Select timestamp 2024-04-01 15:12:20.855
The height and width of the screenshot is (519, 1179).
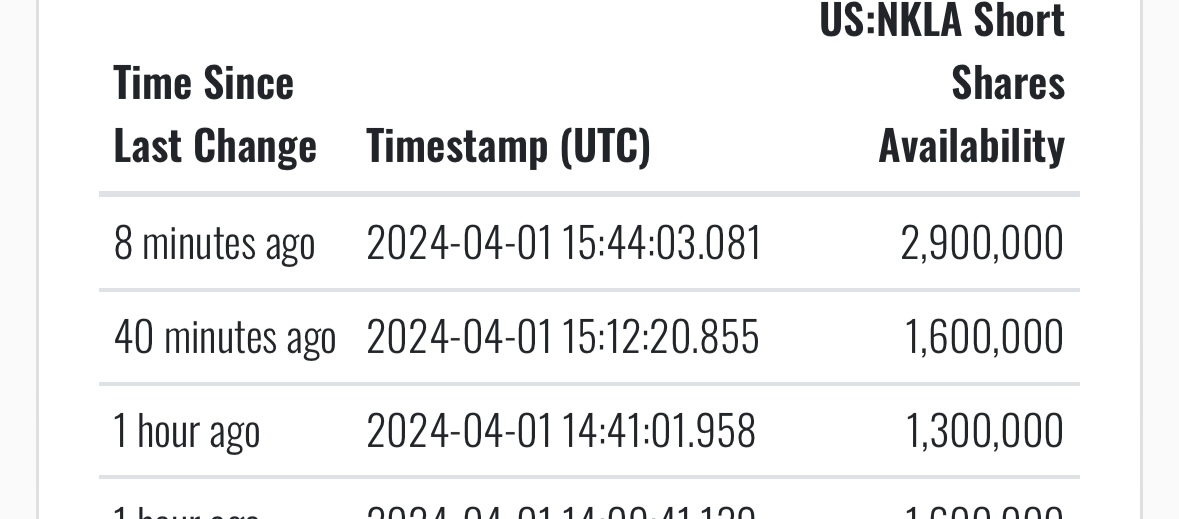(x=562, y=336)
